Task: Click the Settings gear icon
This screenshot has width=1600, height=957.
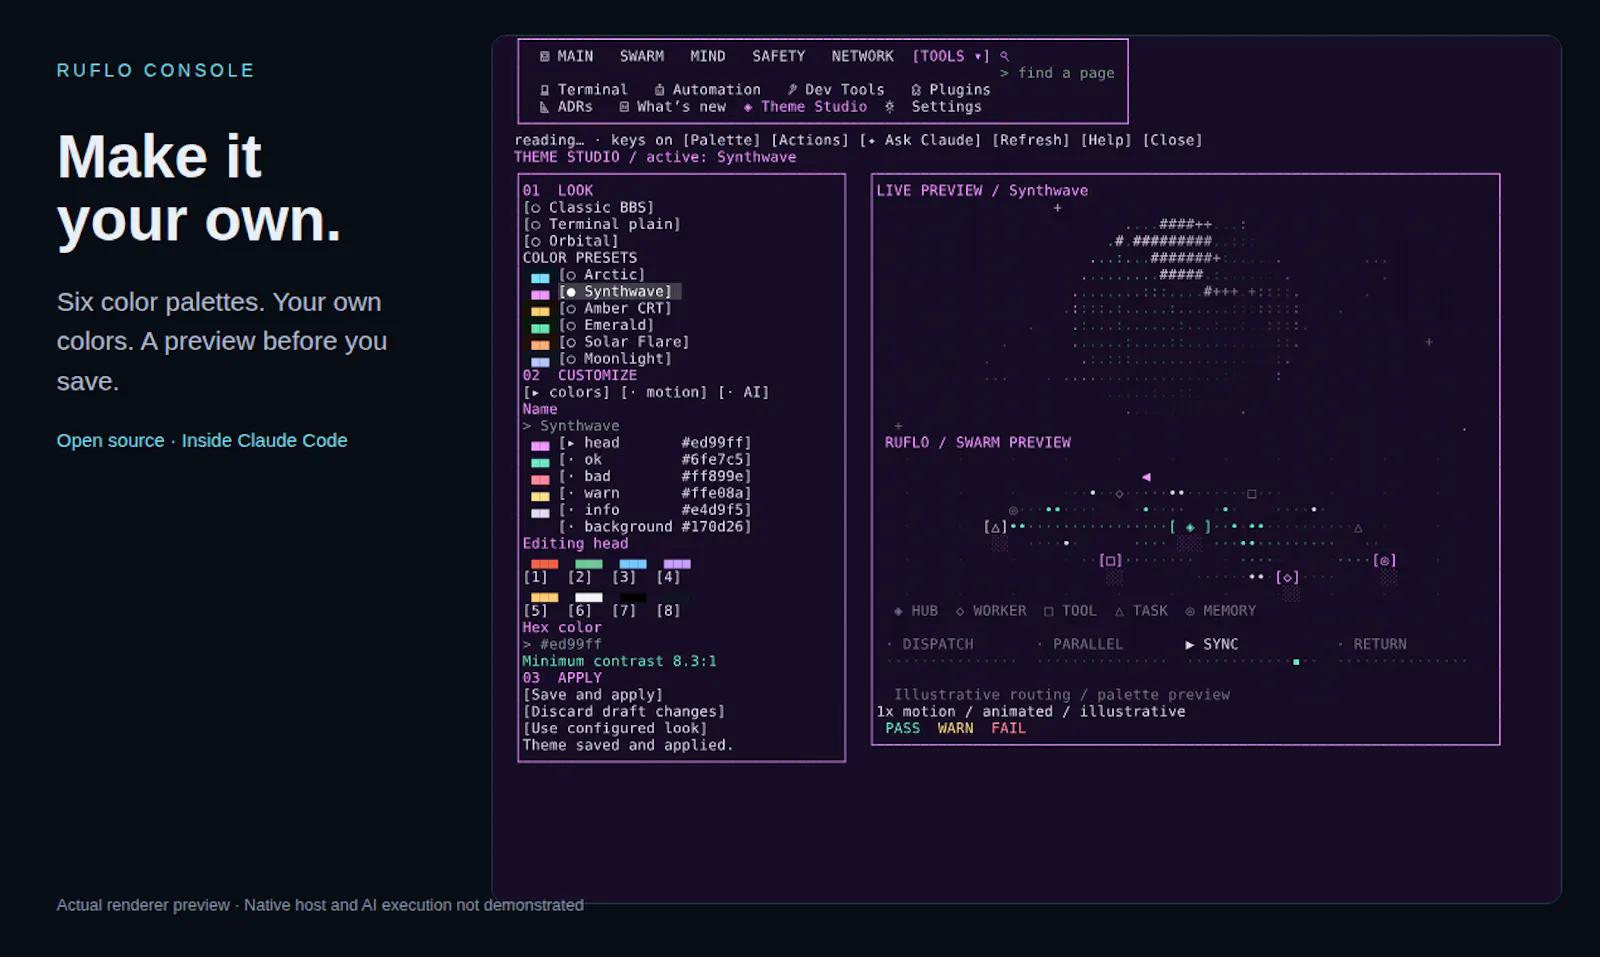Action: coord(889,107)
